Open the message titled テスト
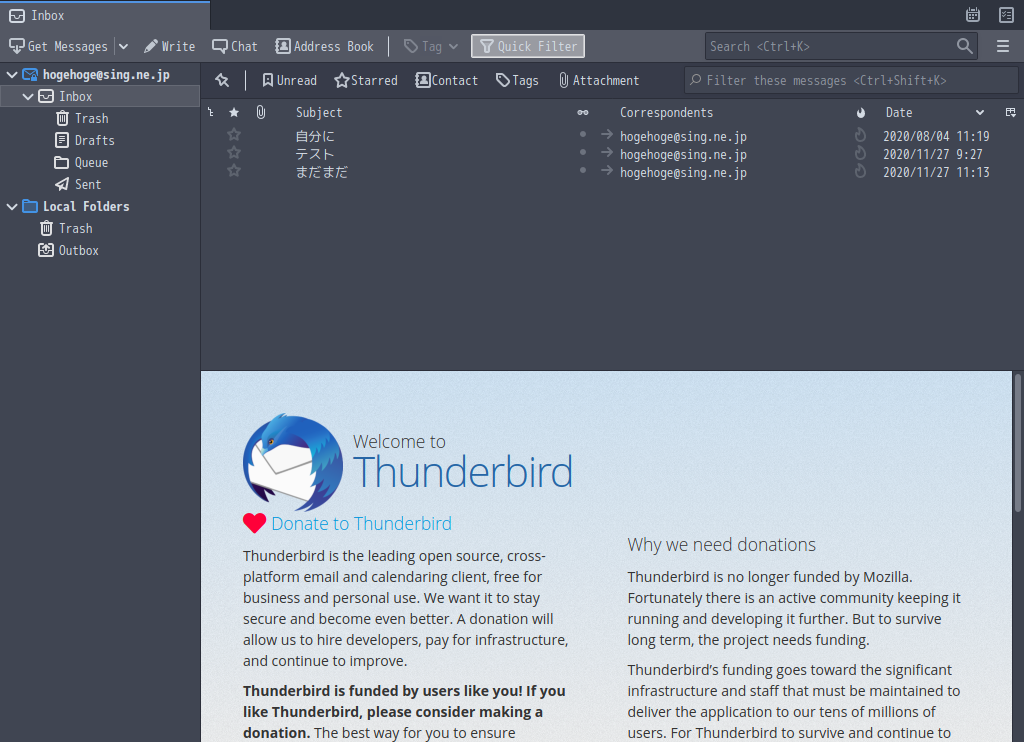Screen dimensions: 1024x742 pos(315,154)
